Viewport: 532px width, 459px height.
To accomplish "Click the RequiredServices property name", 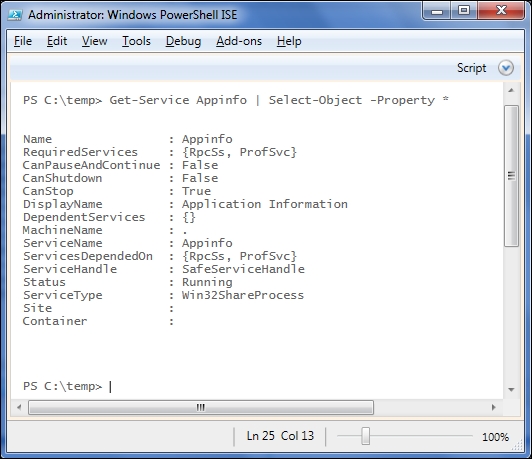I will (80, 152).
